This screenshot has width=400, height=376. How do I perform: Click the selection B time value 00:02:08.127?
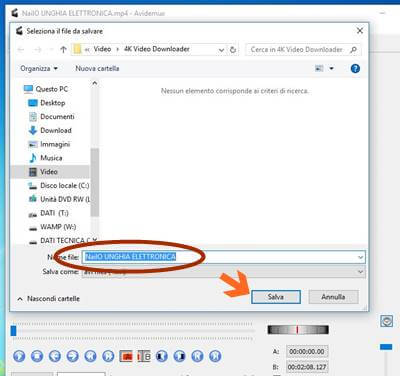307,367
